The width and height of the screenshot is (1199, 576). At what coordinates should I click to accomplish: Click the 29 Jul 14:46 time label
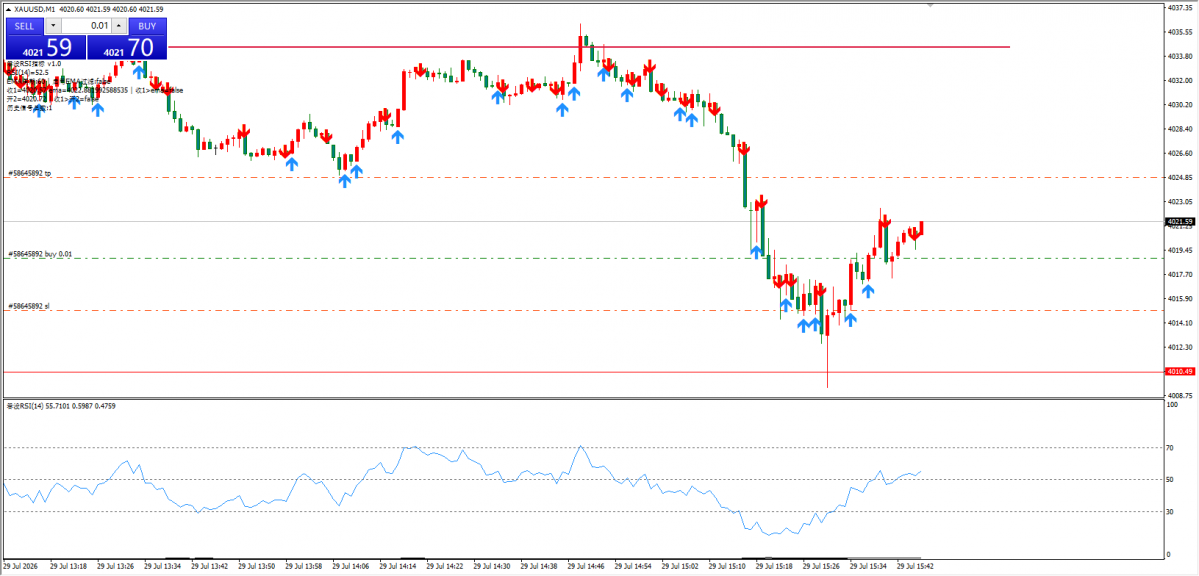(587, 567)
